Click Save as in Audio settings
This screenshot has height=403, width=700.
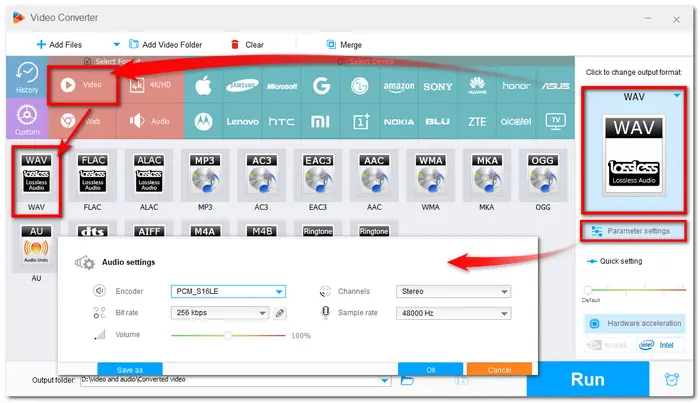[x=130, y=369]
